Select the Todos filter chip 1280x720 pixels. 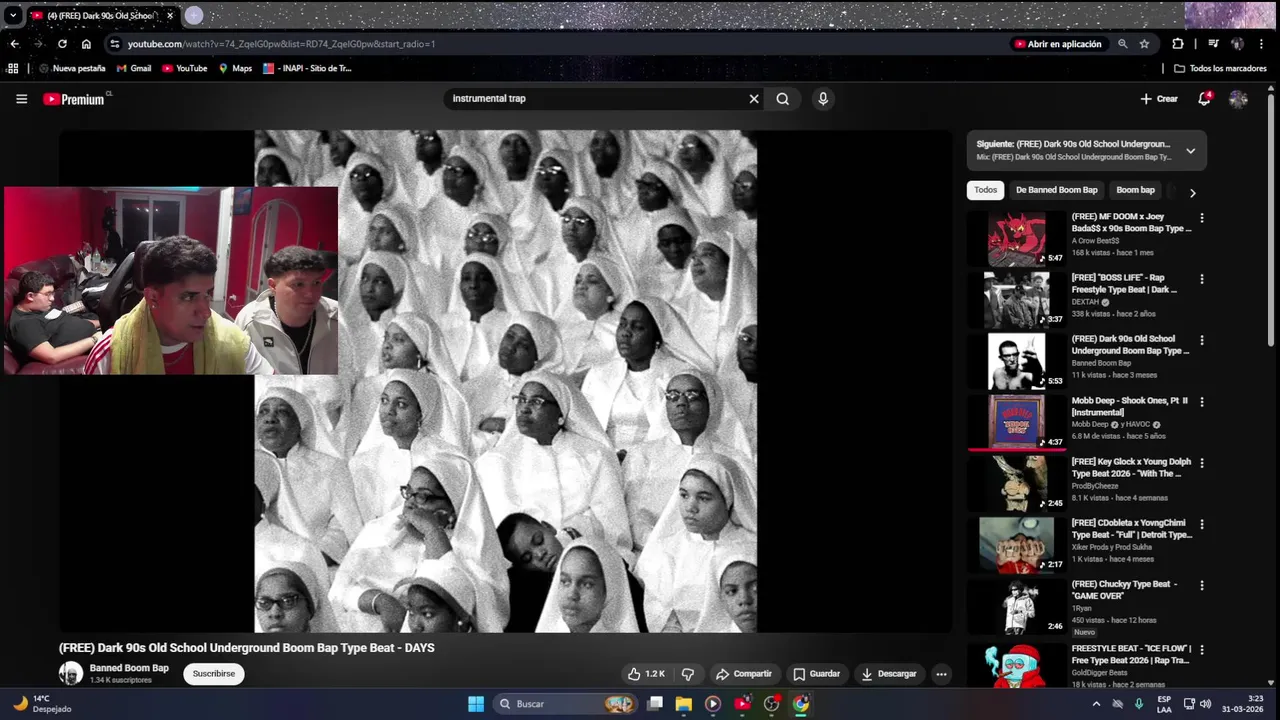point(986,190)
